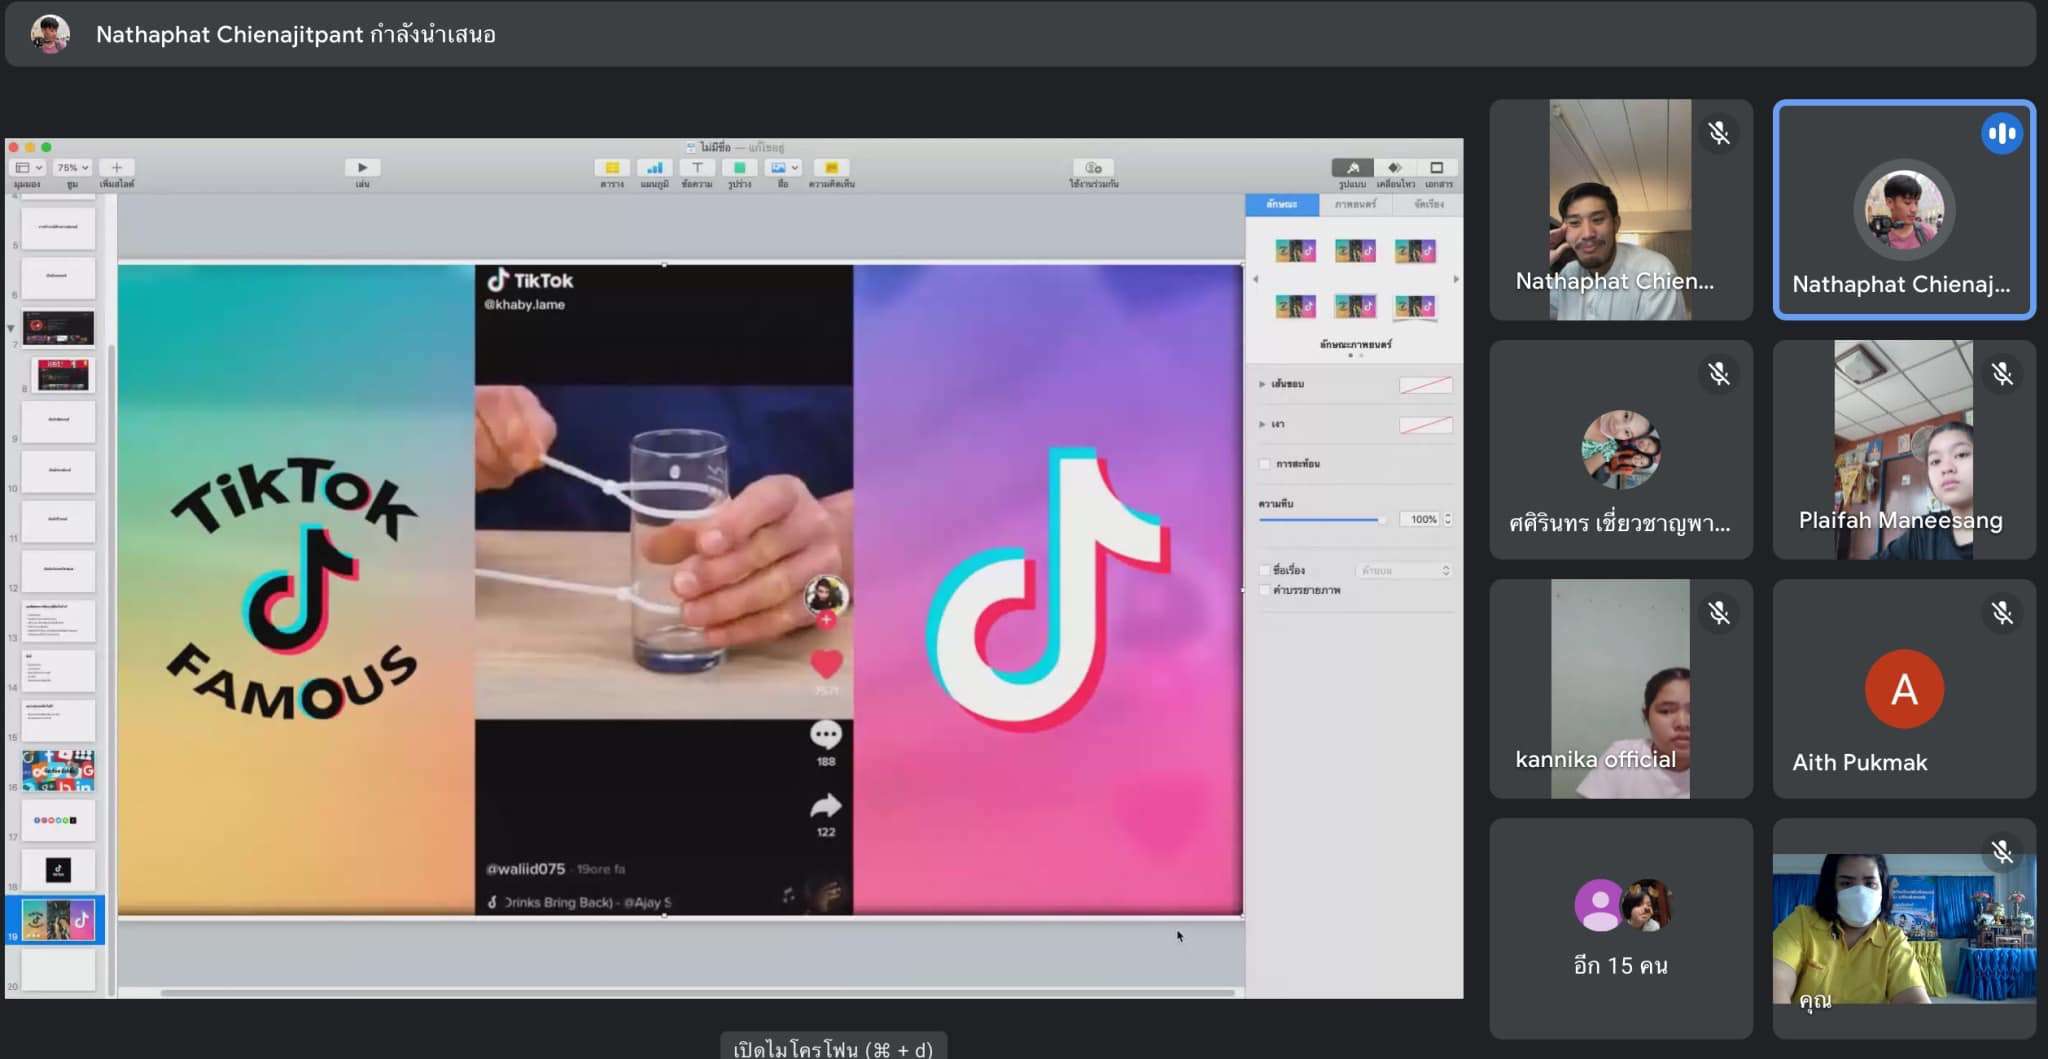The image size is (2048, 1059).
Task: Add a comment with the Comment icon
Action: click(831, 168)
